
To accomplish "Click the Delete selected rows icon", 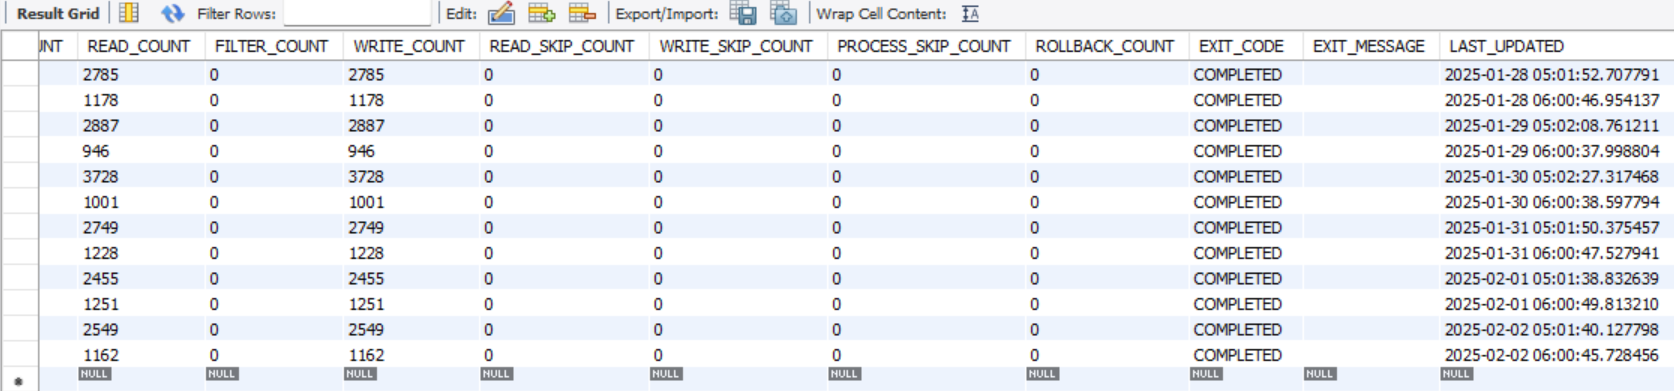I will [582, 13].
